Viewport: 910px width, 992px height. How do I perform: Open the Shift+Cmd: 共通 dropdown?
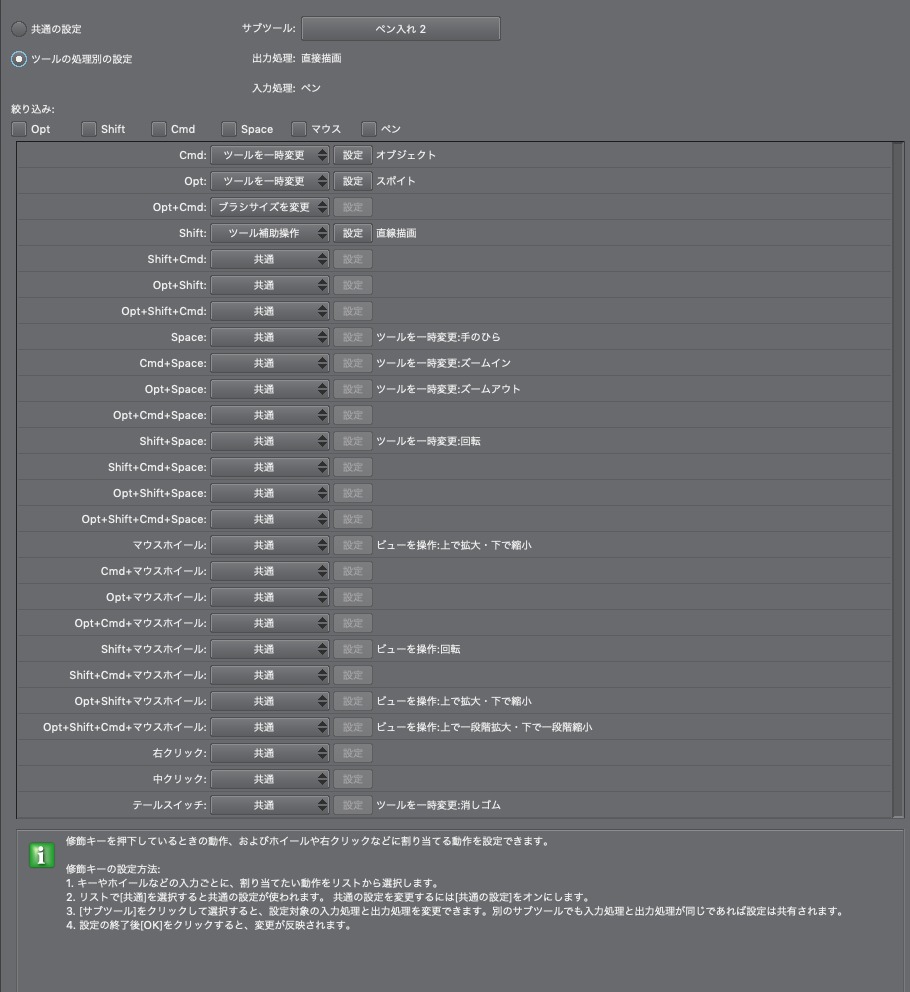270,259
